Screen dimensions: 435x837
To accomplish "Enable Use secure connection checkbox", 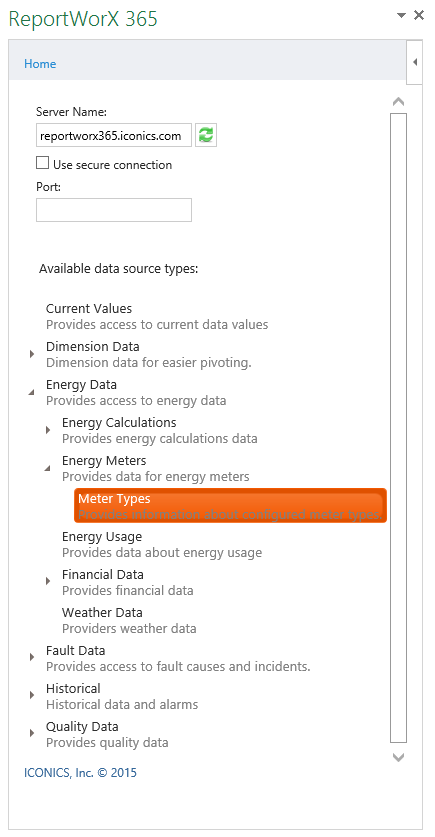I will 42,163.
